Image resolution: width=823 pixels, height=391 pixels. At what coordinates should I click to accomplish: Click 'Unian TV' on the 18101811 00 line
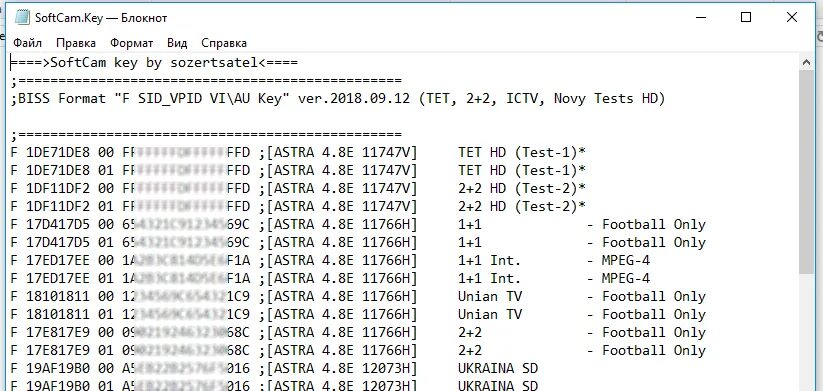(x=490, y=297)
